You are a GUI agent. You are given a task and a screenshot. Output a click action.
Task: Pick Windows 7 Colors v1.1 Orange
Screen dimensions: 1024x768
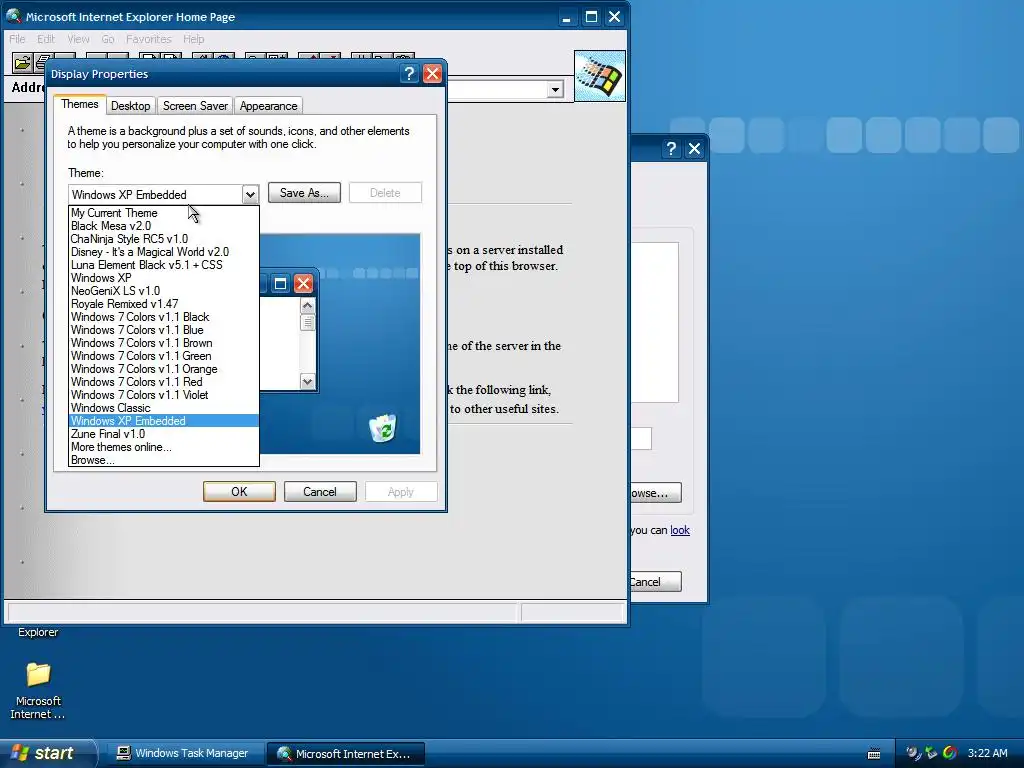(164, 369)
